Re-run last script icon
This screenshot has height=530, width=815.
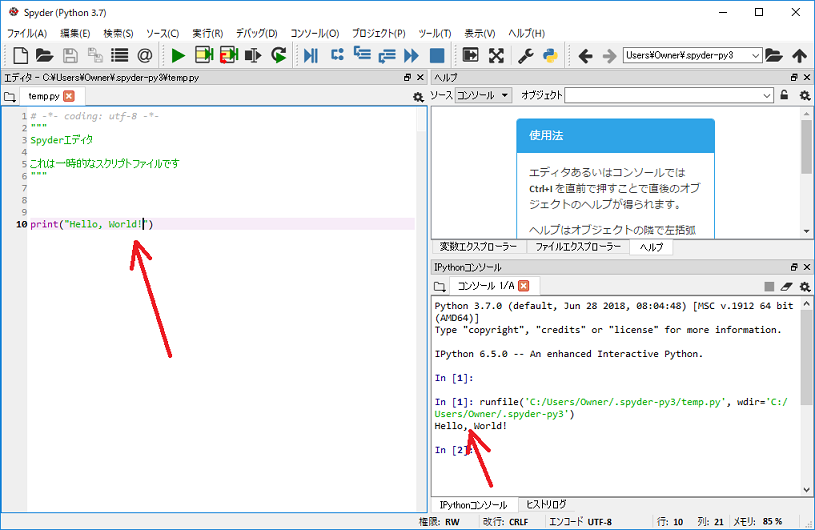tap(279, 55)
